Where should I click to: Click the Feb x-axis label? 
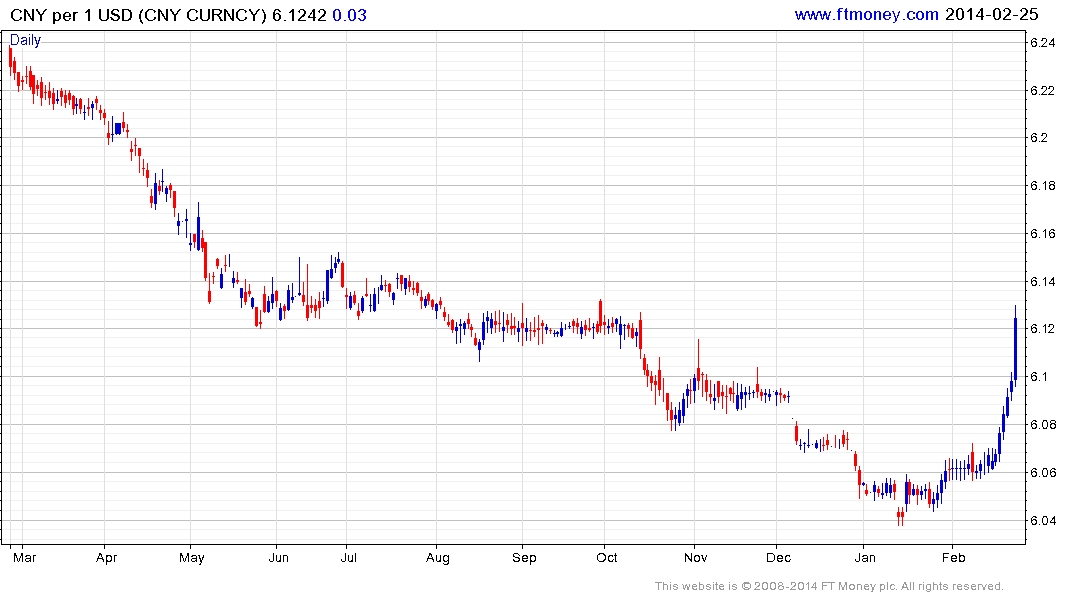[x=954, y=557]
